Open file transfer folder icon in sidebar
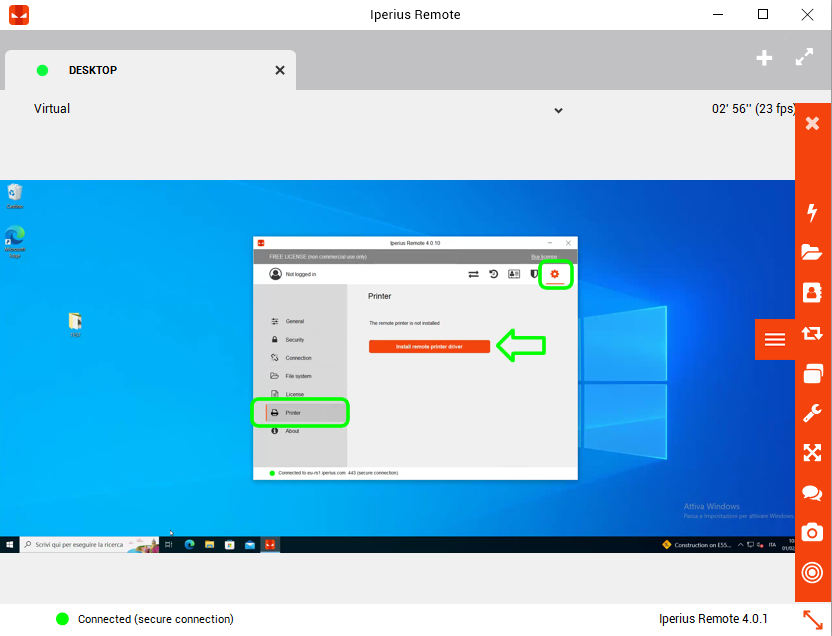 click(x=812, y=252)
